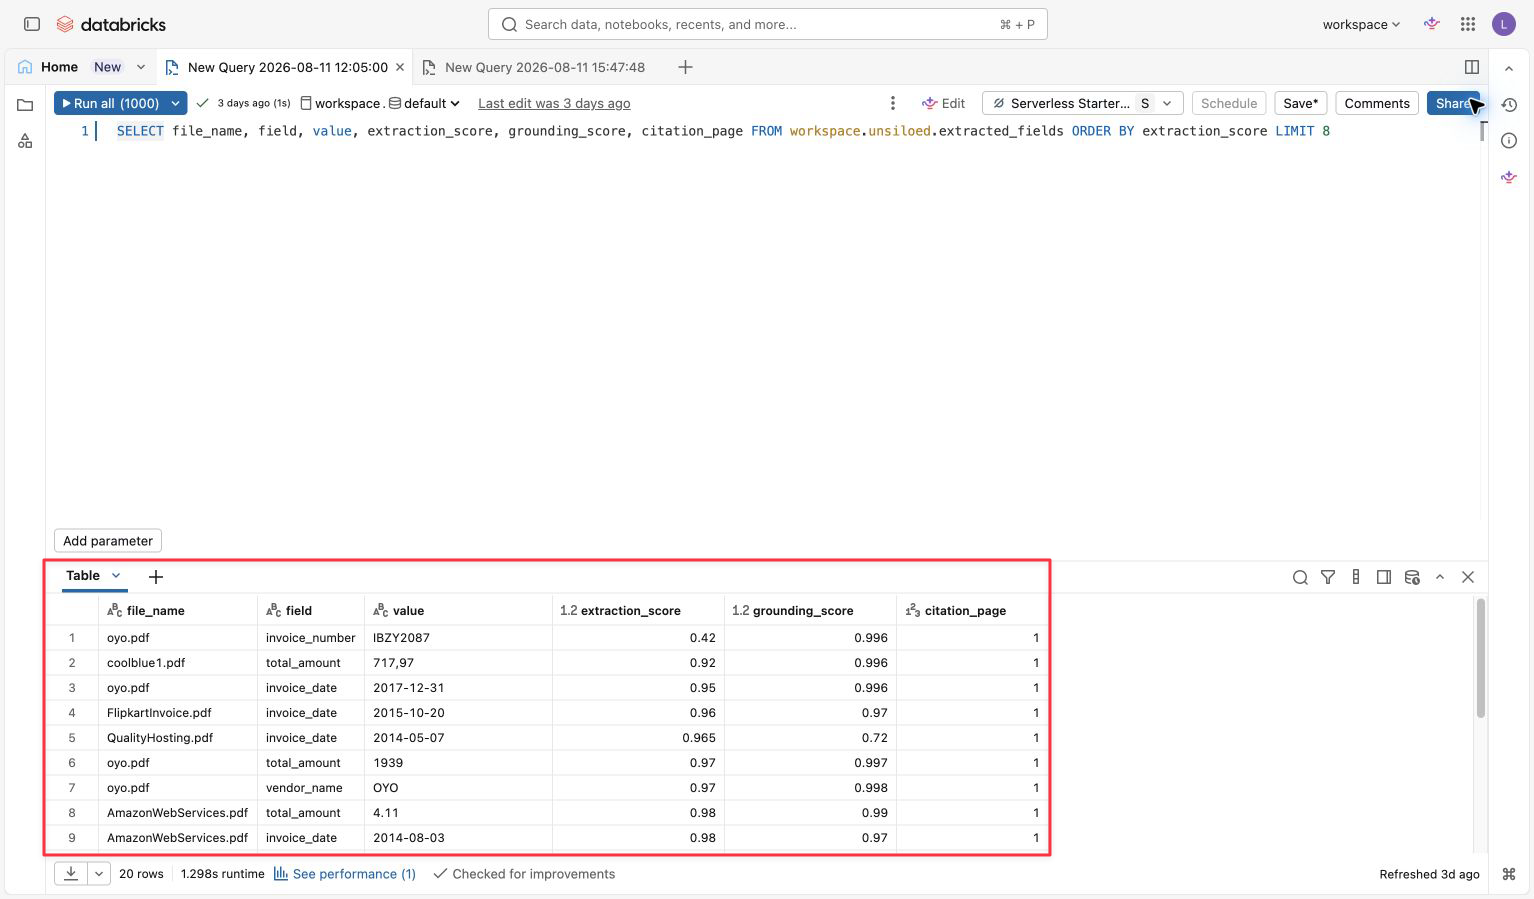Open the query version history icon
1534x899 pixels.
1509,105
